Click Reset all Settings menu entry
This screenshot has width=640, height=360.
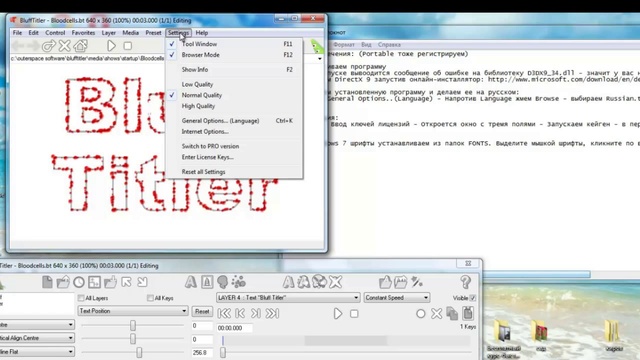coord(234,172)
